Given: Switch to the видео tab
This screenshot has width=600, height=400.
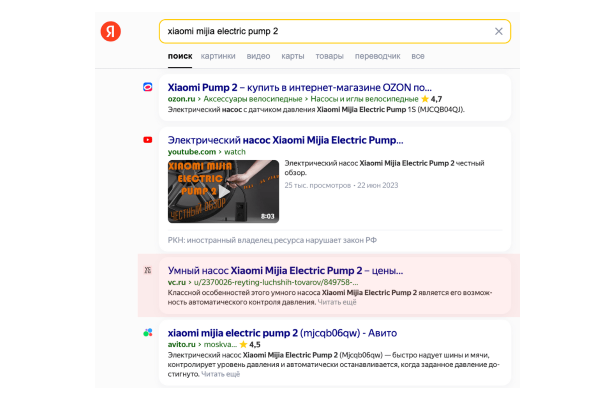Looking at the screenshot, I should coord(258,56).
